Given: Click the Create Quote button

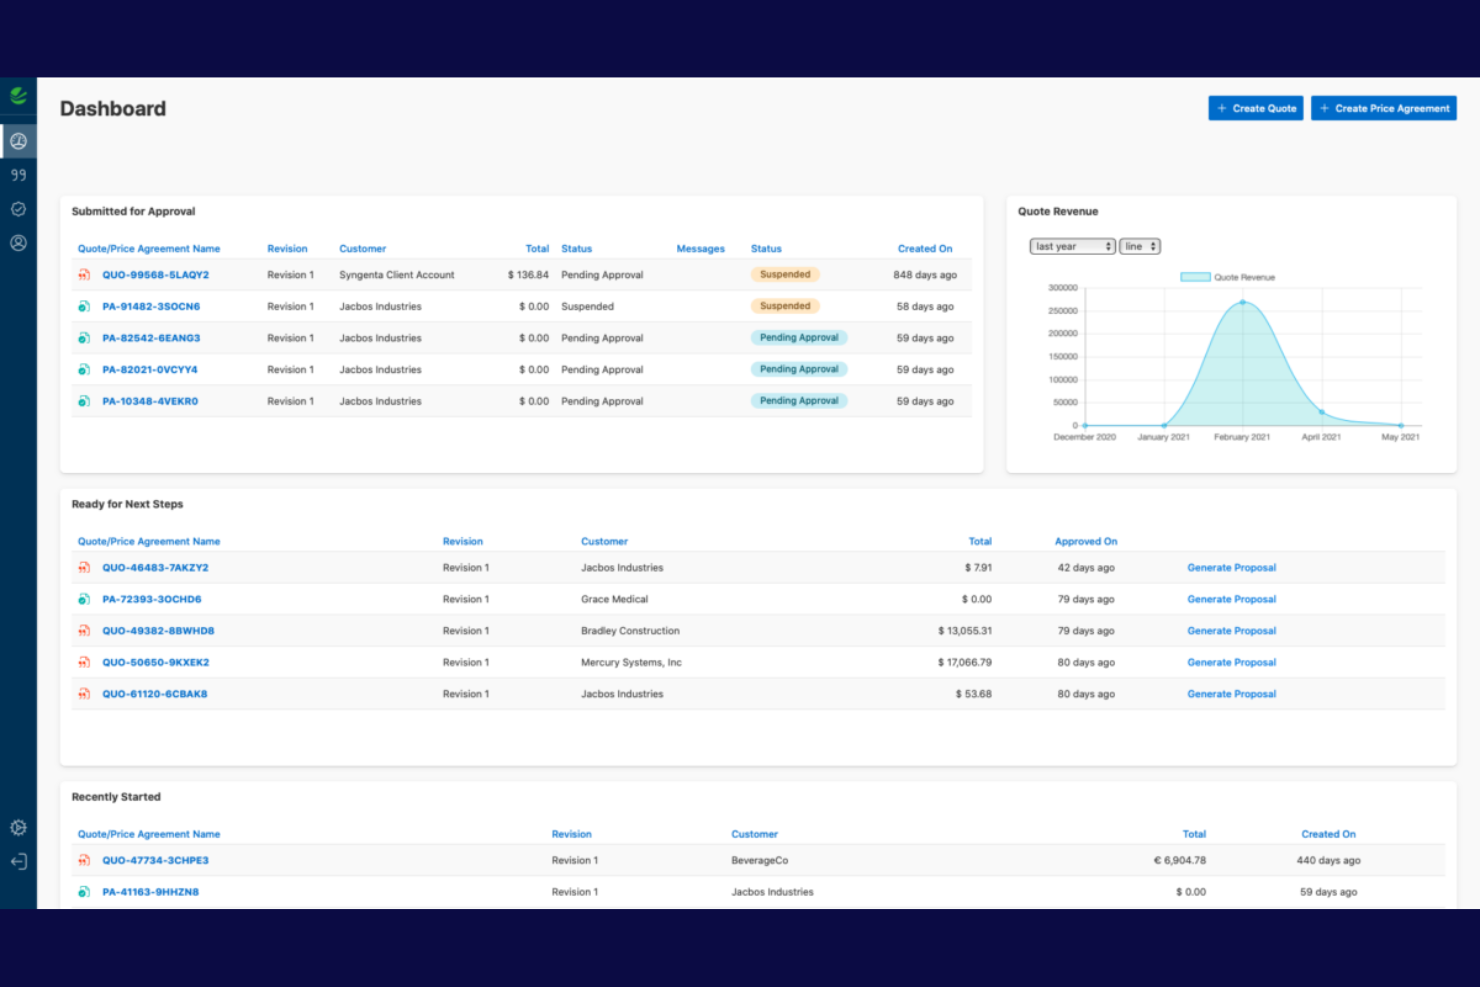Looking at the screenshot, I should (1255, 108).
